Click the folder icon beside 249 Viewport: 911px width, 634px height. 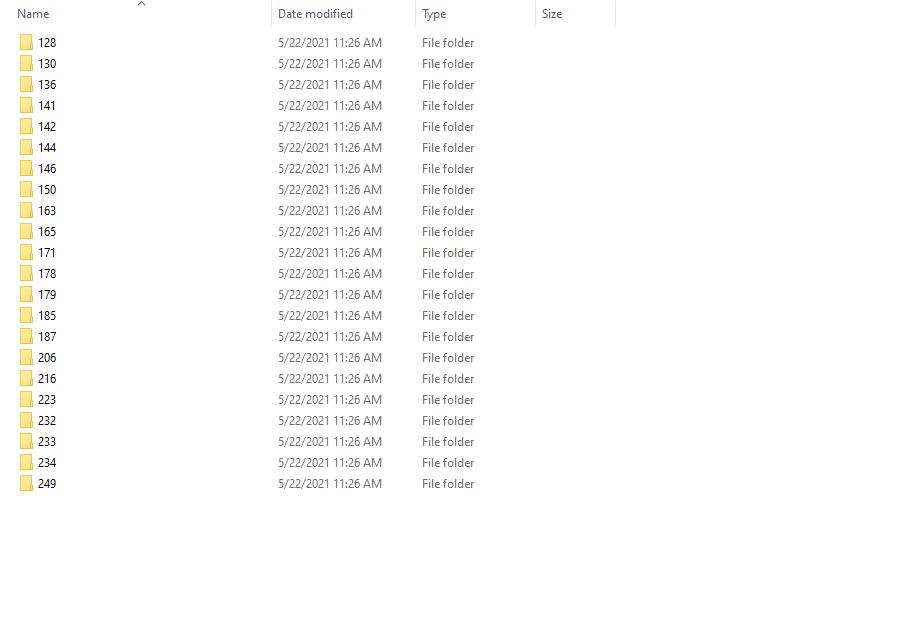tap(25, 483)
